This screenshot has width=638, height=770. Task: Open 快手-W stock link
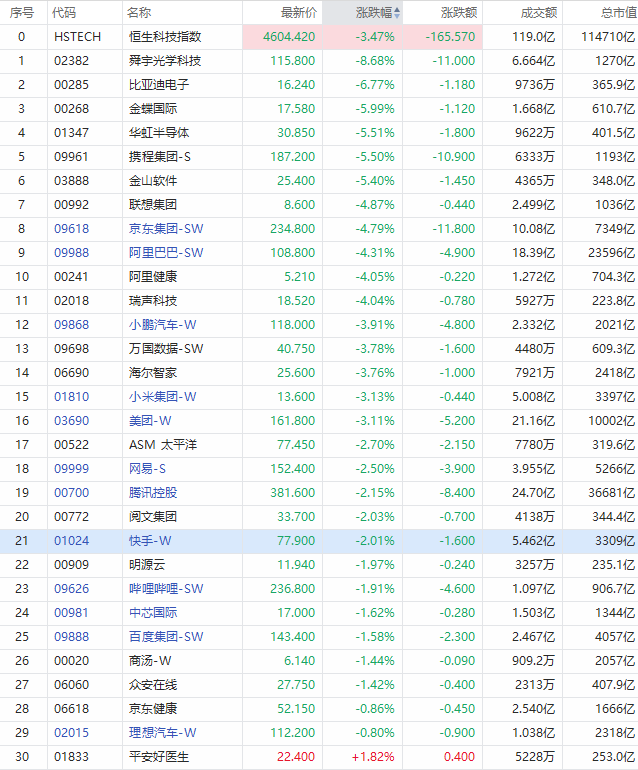pos(150,541)
